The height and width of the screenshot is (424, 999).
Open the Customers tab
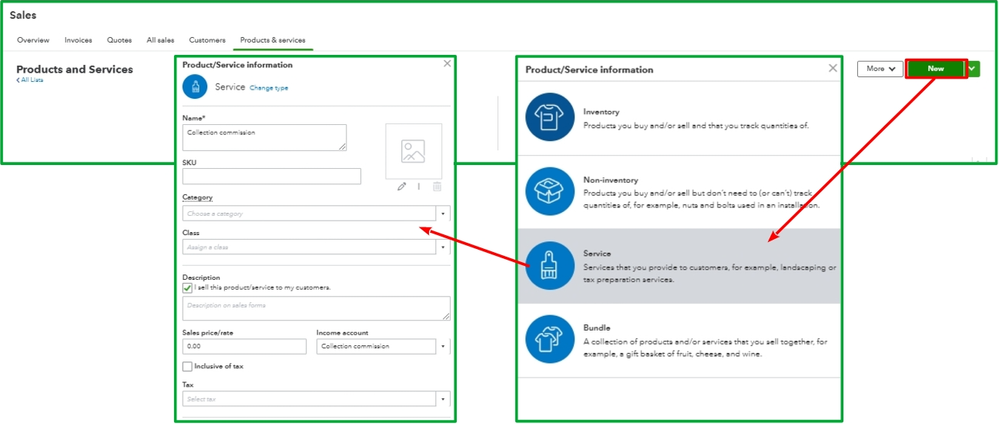pos(207,40)
